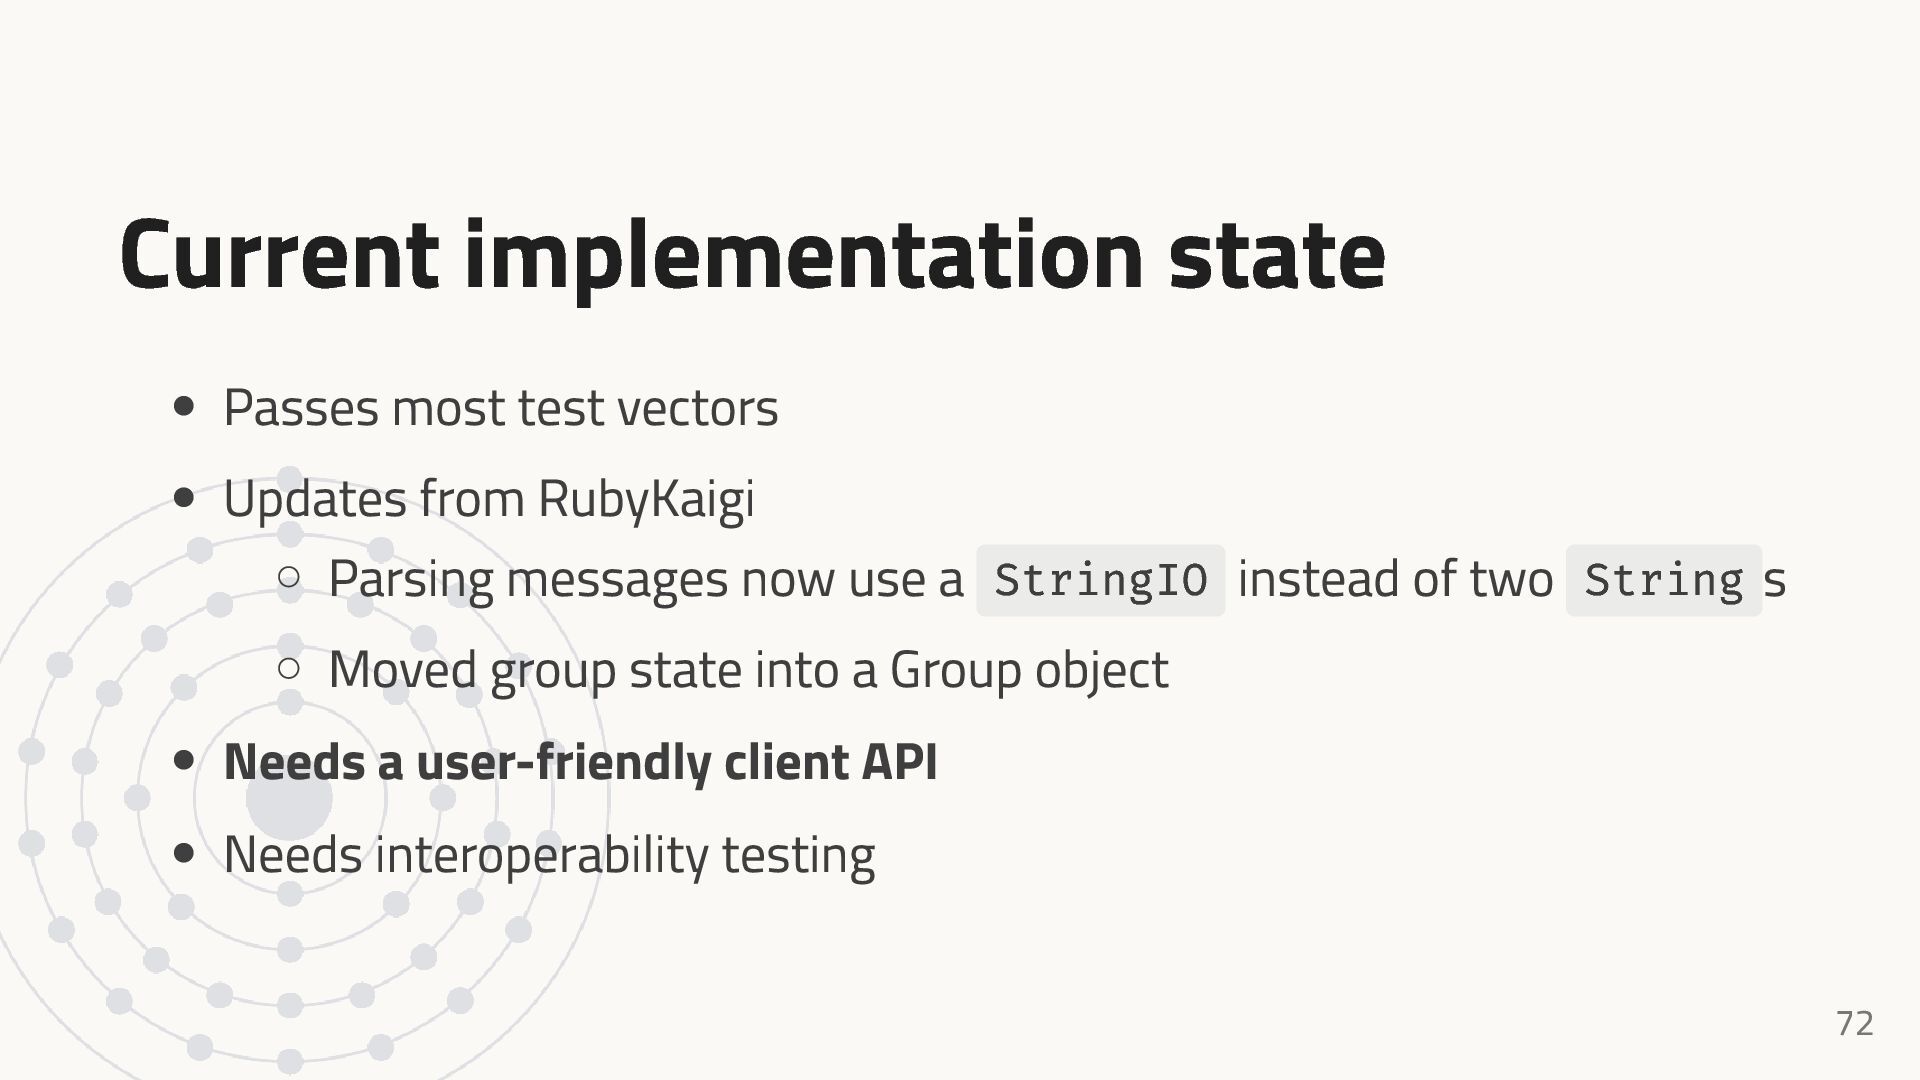Click the hollow bullet before Parsing messages
Image resolution: width=1920 pixels, height=1080 pixels.
click(x=289, y=577)
